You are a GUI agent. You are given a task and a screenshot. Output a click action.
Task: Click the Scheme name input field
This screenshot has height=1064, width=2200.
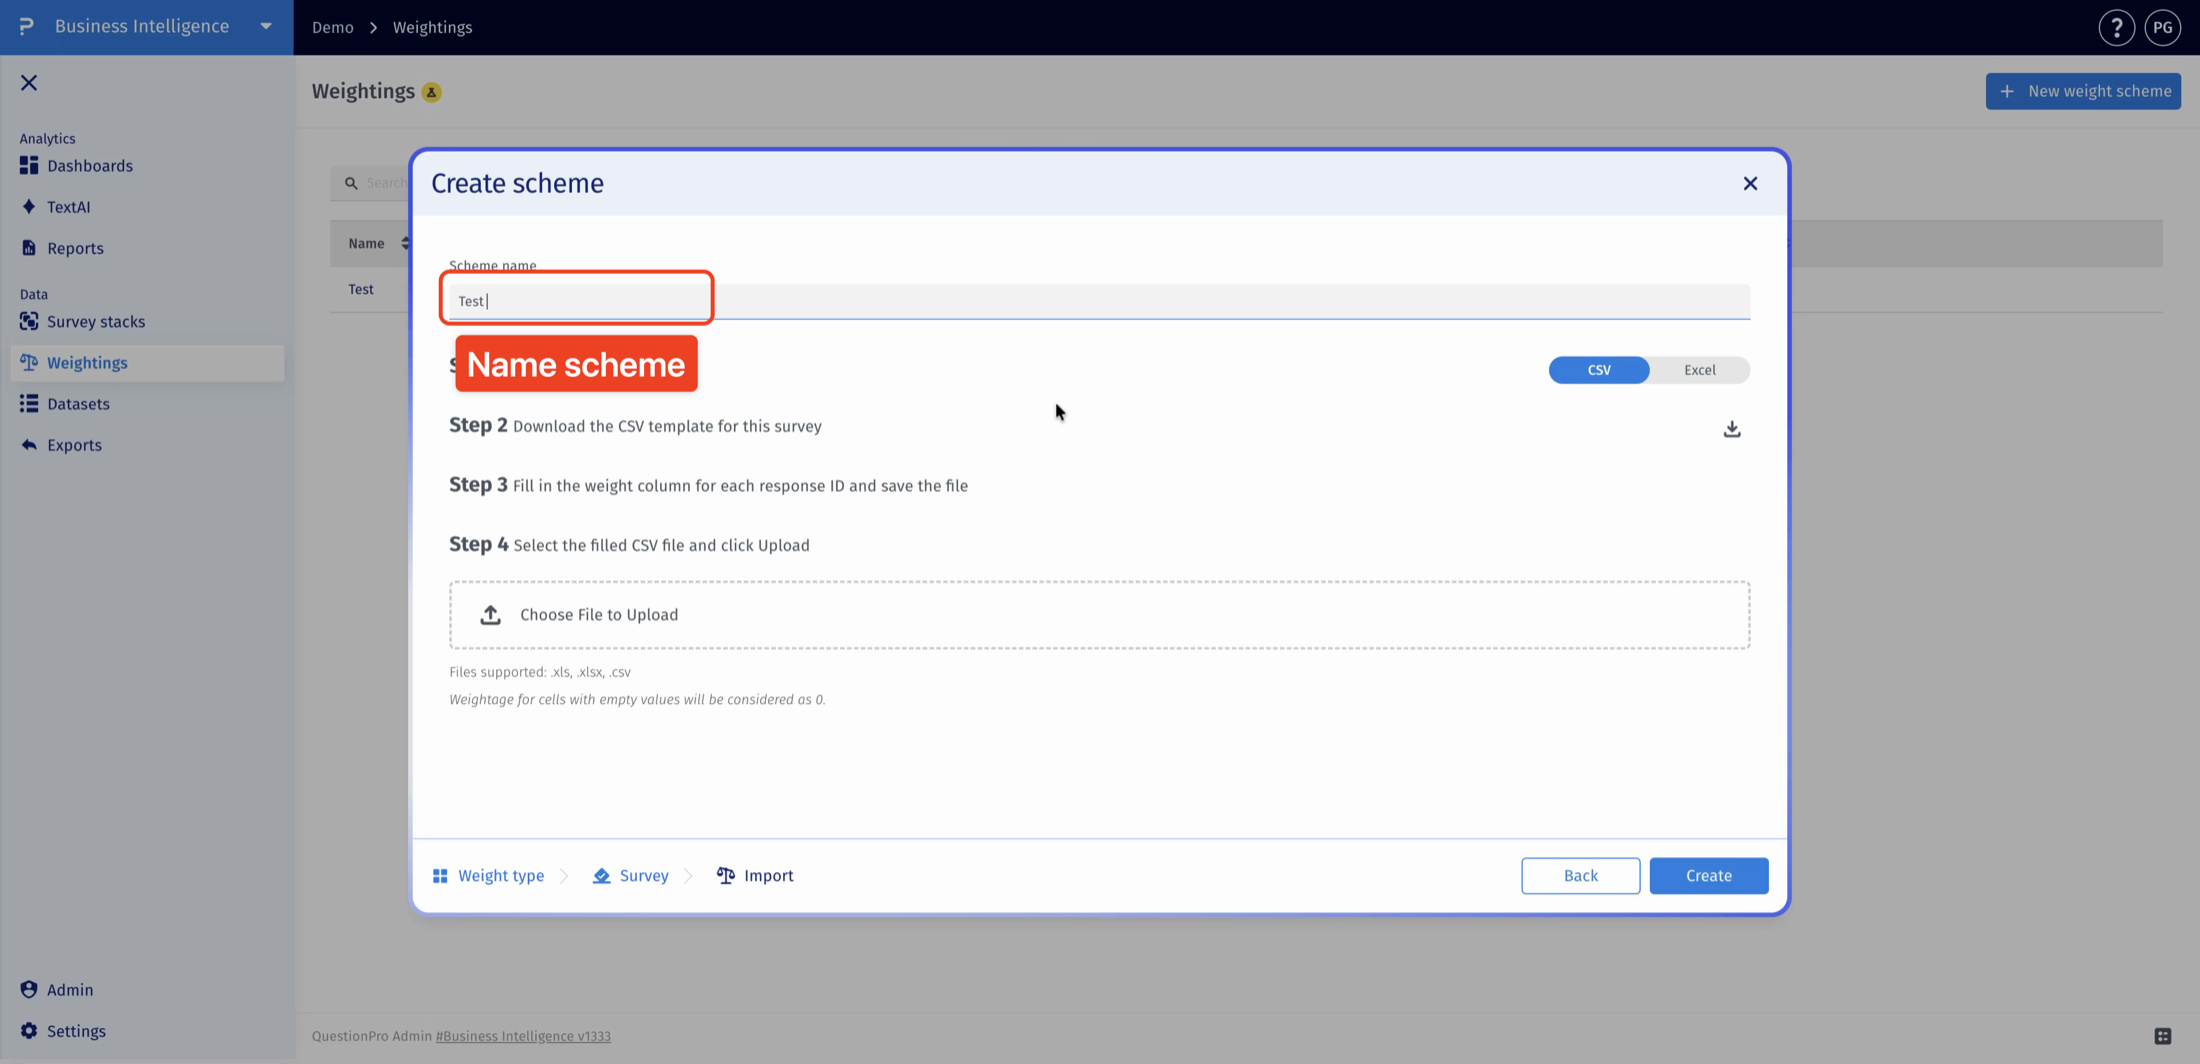(1099, 301)
